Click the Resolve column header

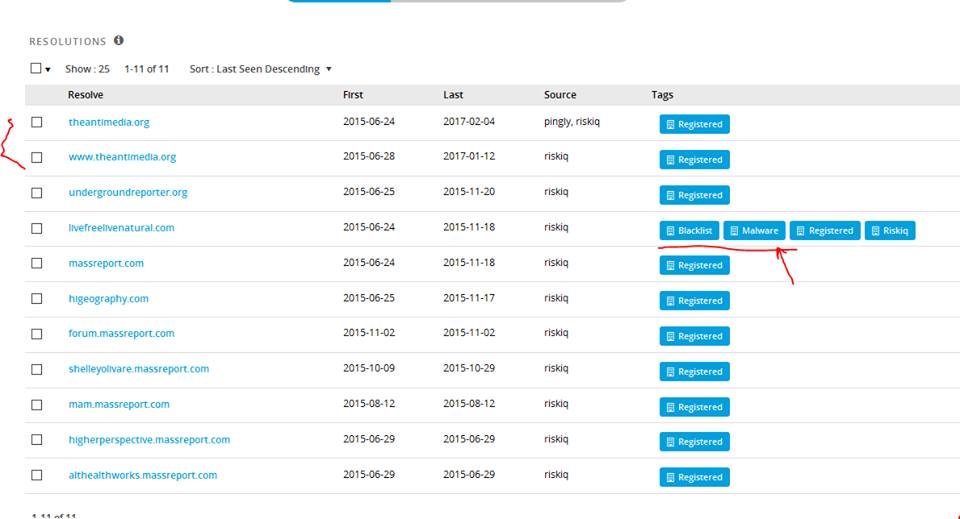point(85,95)
